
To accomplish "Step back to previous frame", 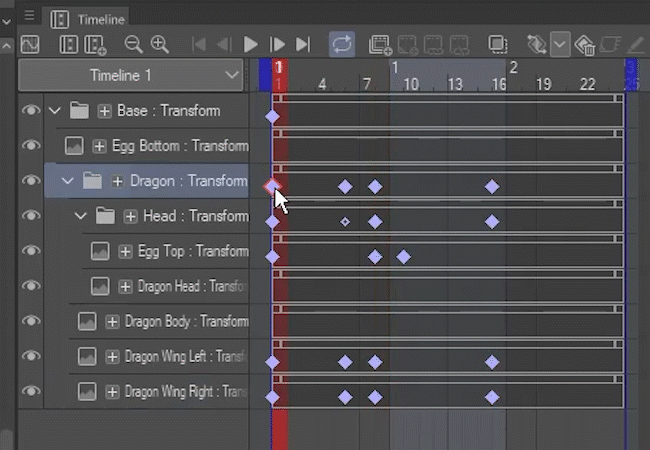I will 224,44.
